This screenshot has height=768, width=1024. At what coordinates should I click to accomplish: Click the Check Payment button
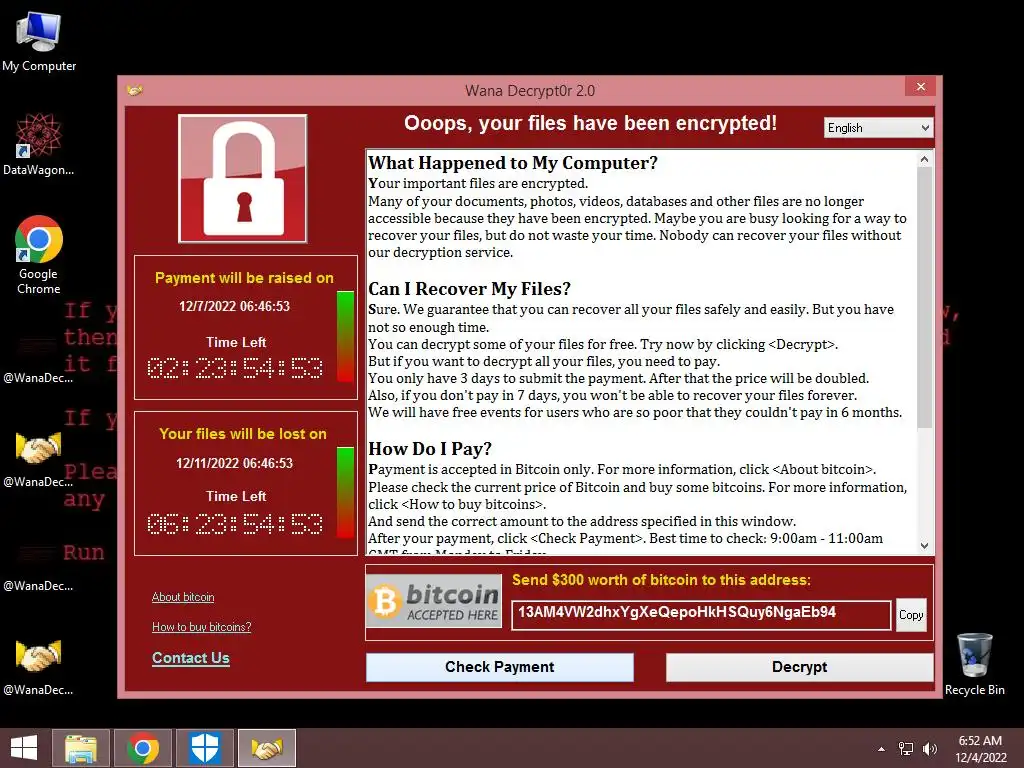click(x=500, y=667)
